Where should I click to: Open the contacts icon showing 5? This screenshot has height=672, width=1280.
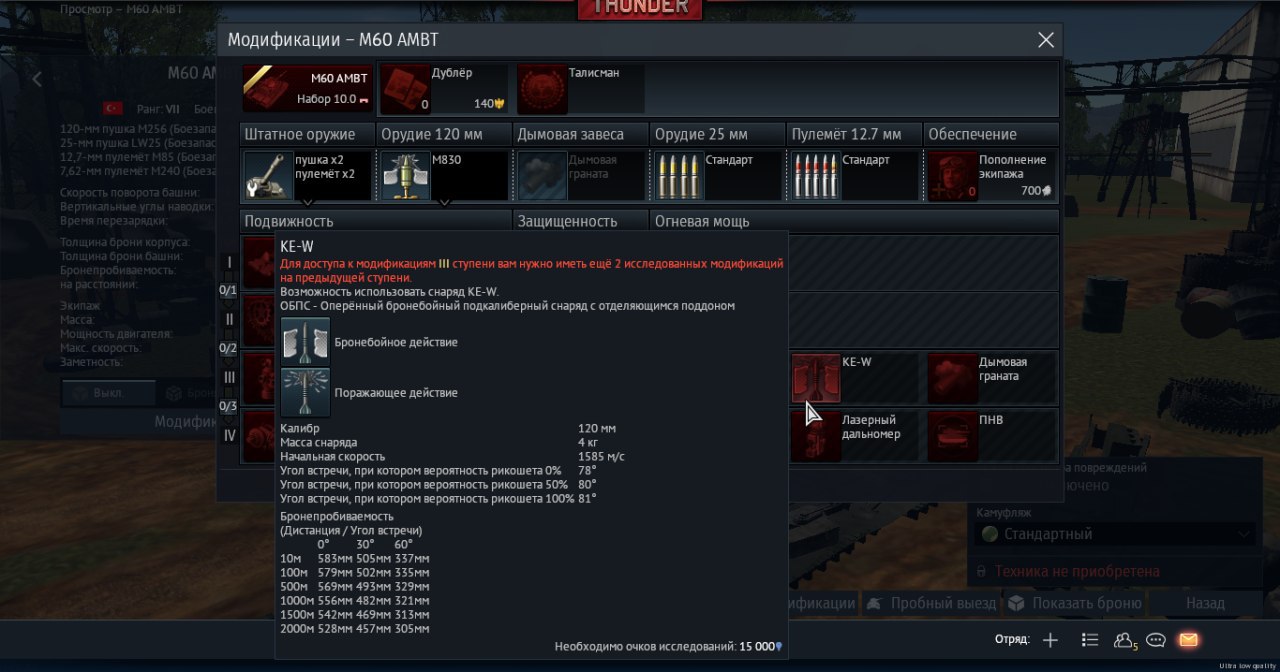click(x=1125, y=640)
